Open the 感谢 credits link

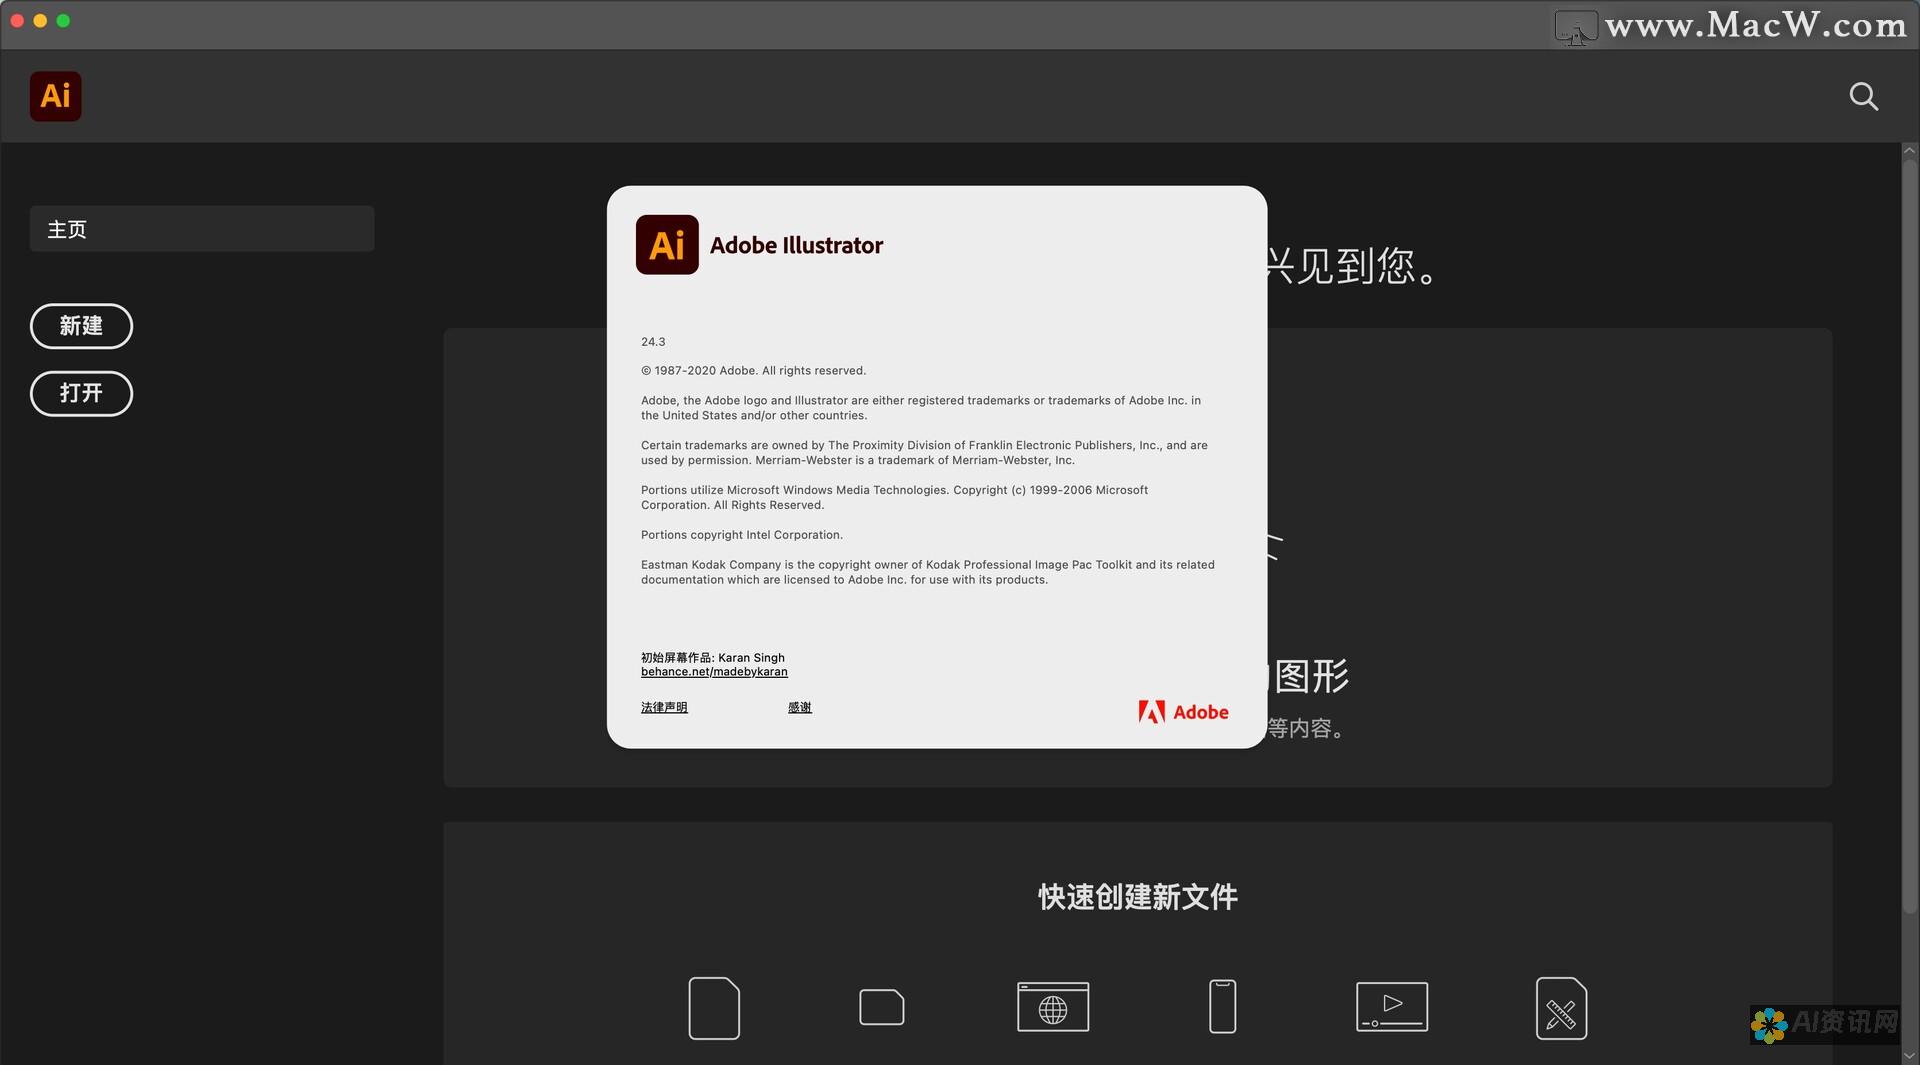(x=800, y=707)
